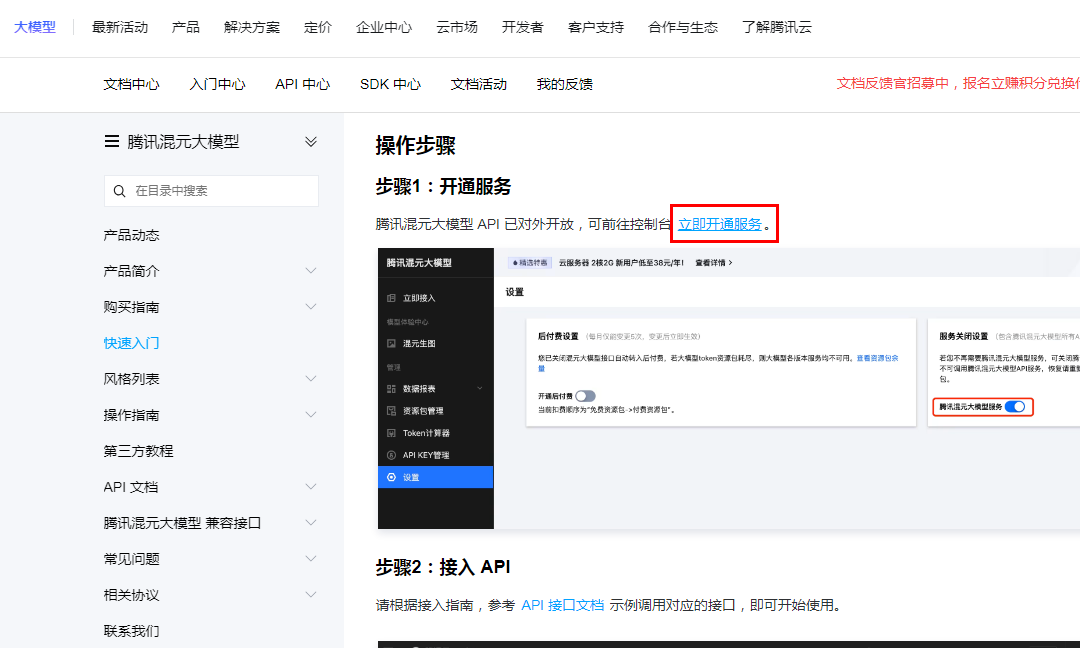Click the 步骤1：开通服务 heading

click(x=443, y=187)
